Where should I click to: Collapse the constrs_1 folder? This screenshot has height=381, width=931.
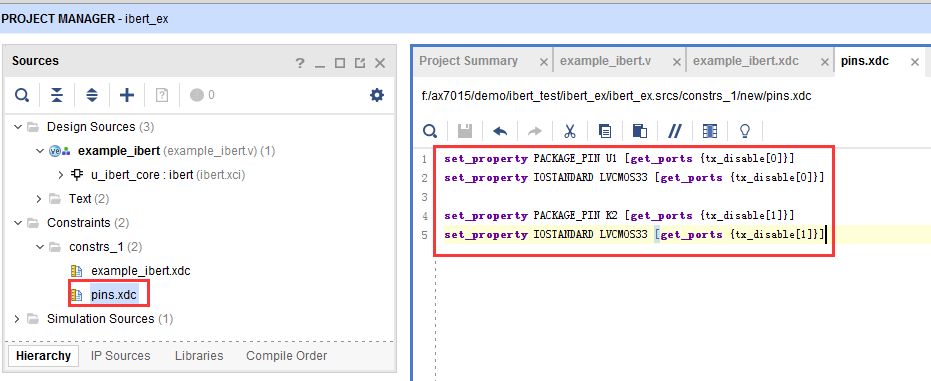[39, 247]
